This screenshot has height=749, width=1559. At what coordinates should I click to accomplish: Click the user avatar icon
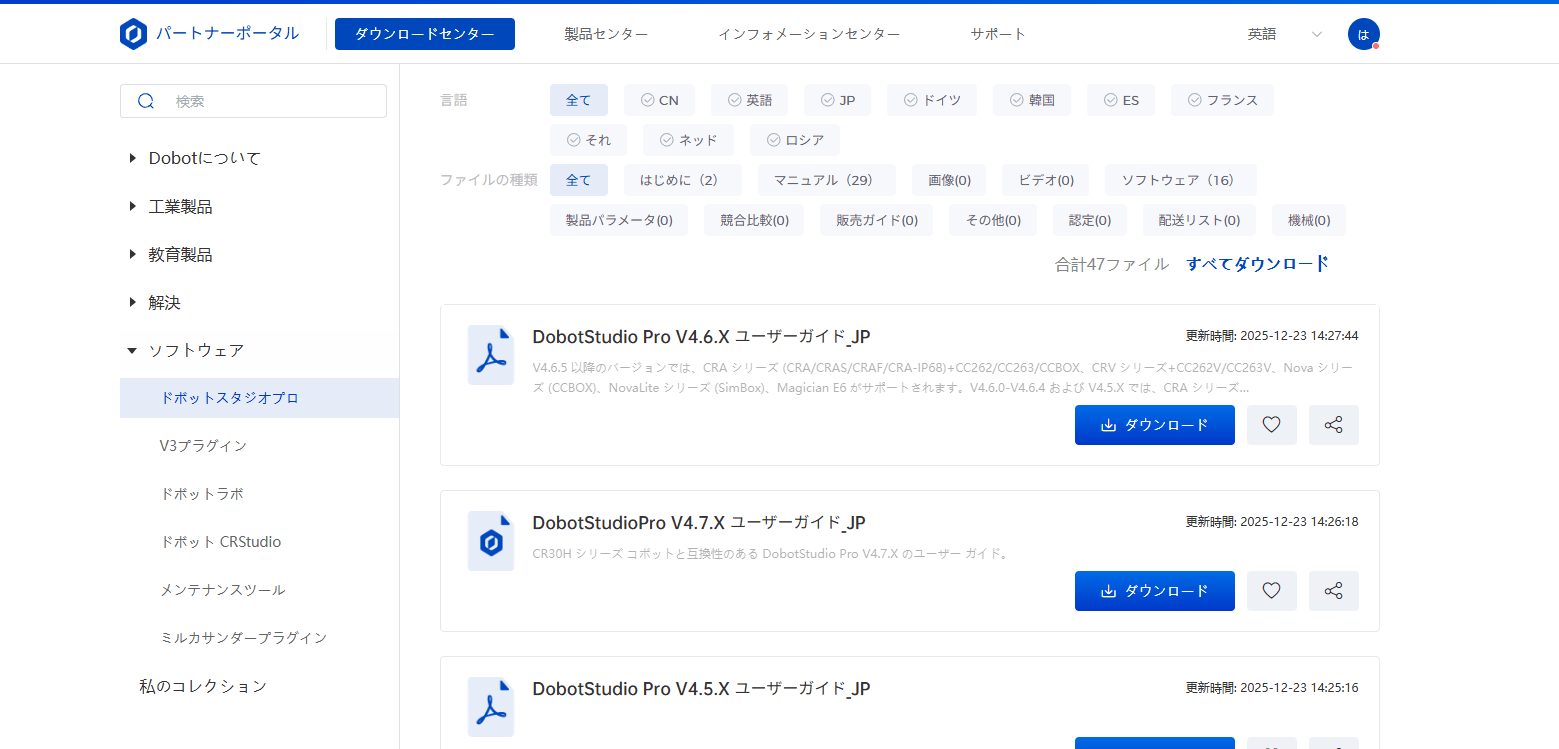click(1363, 34)
